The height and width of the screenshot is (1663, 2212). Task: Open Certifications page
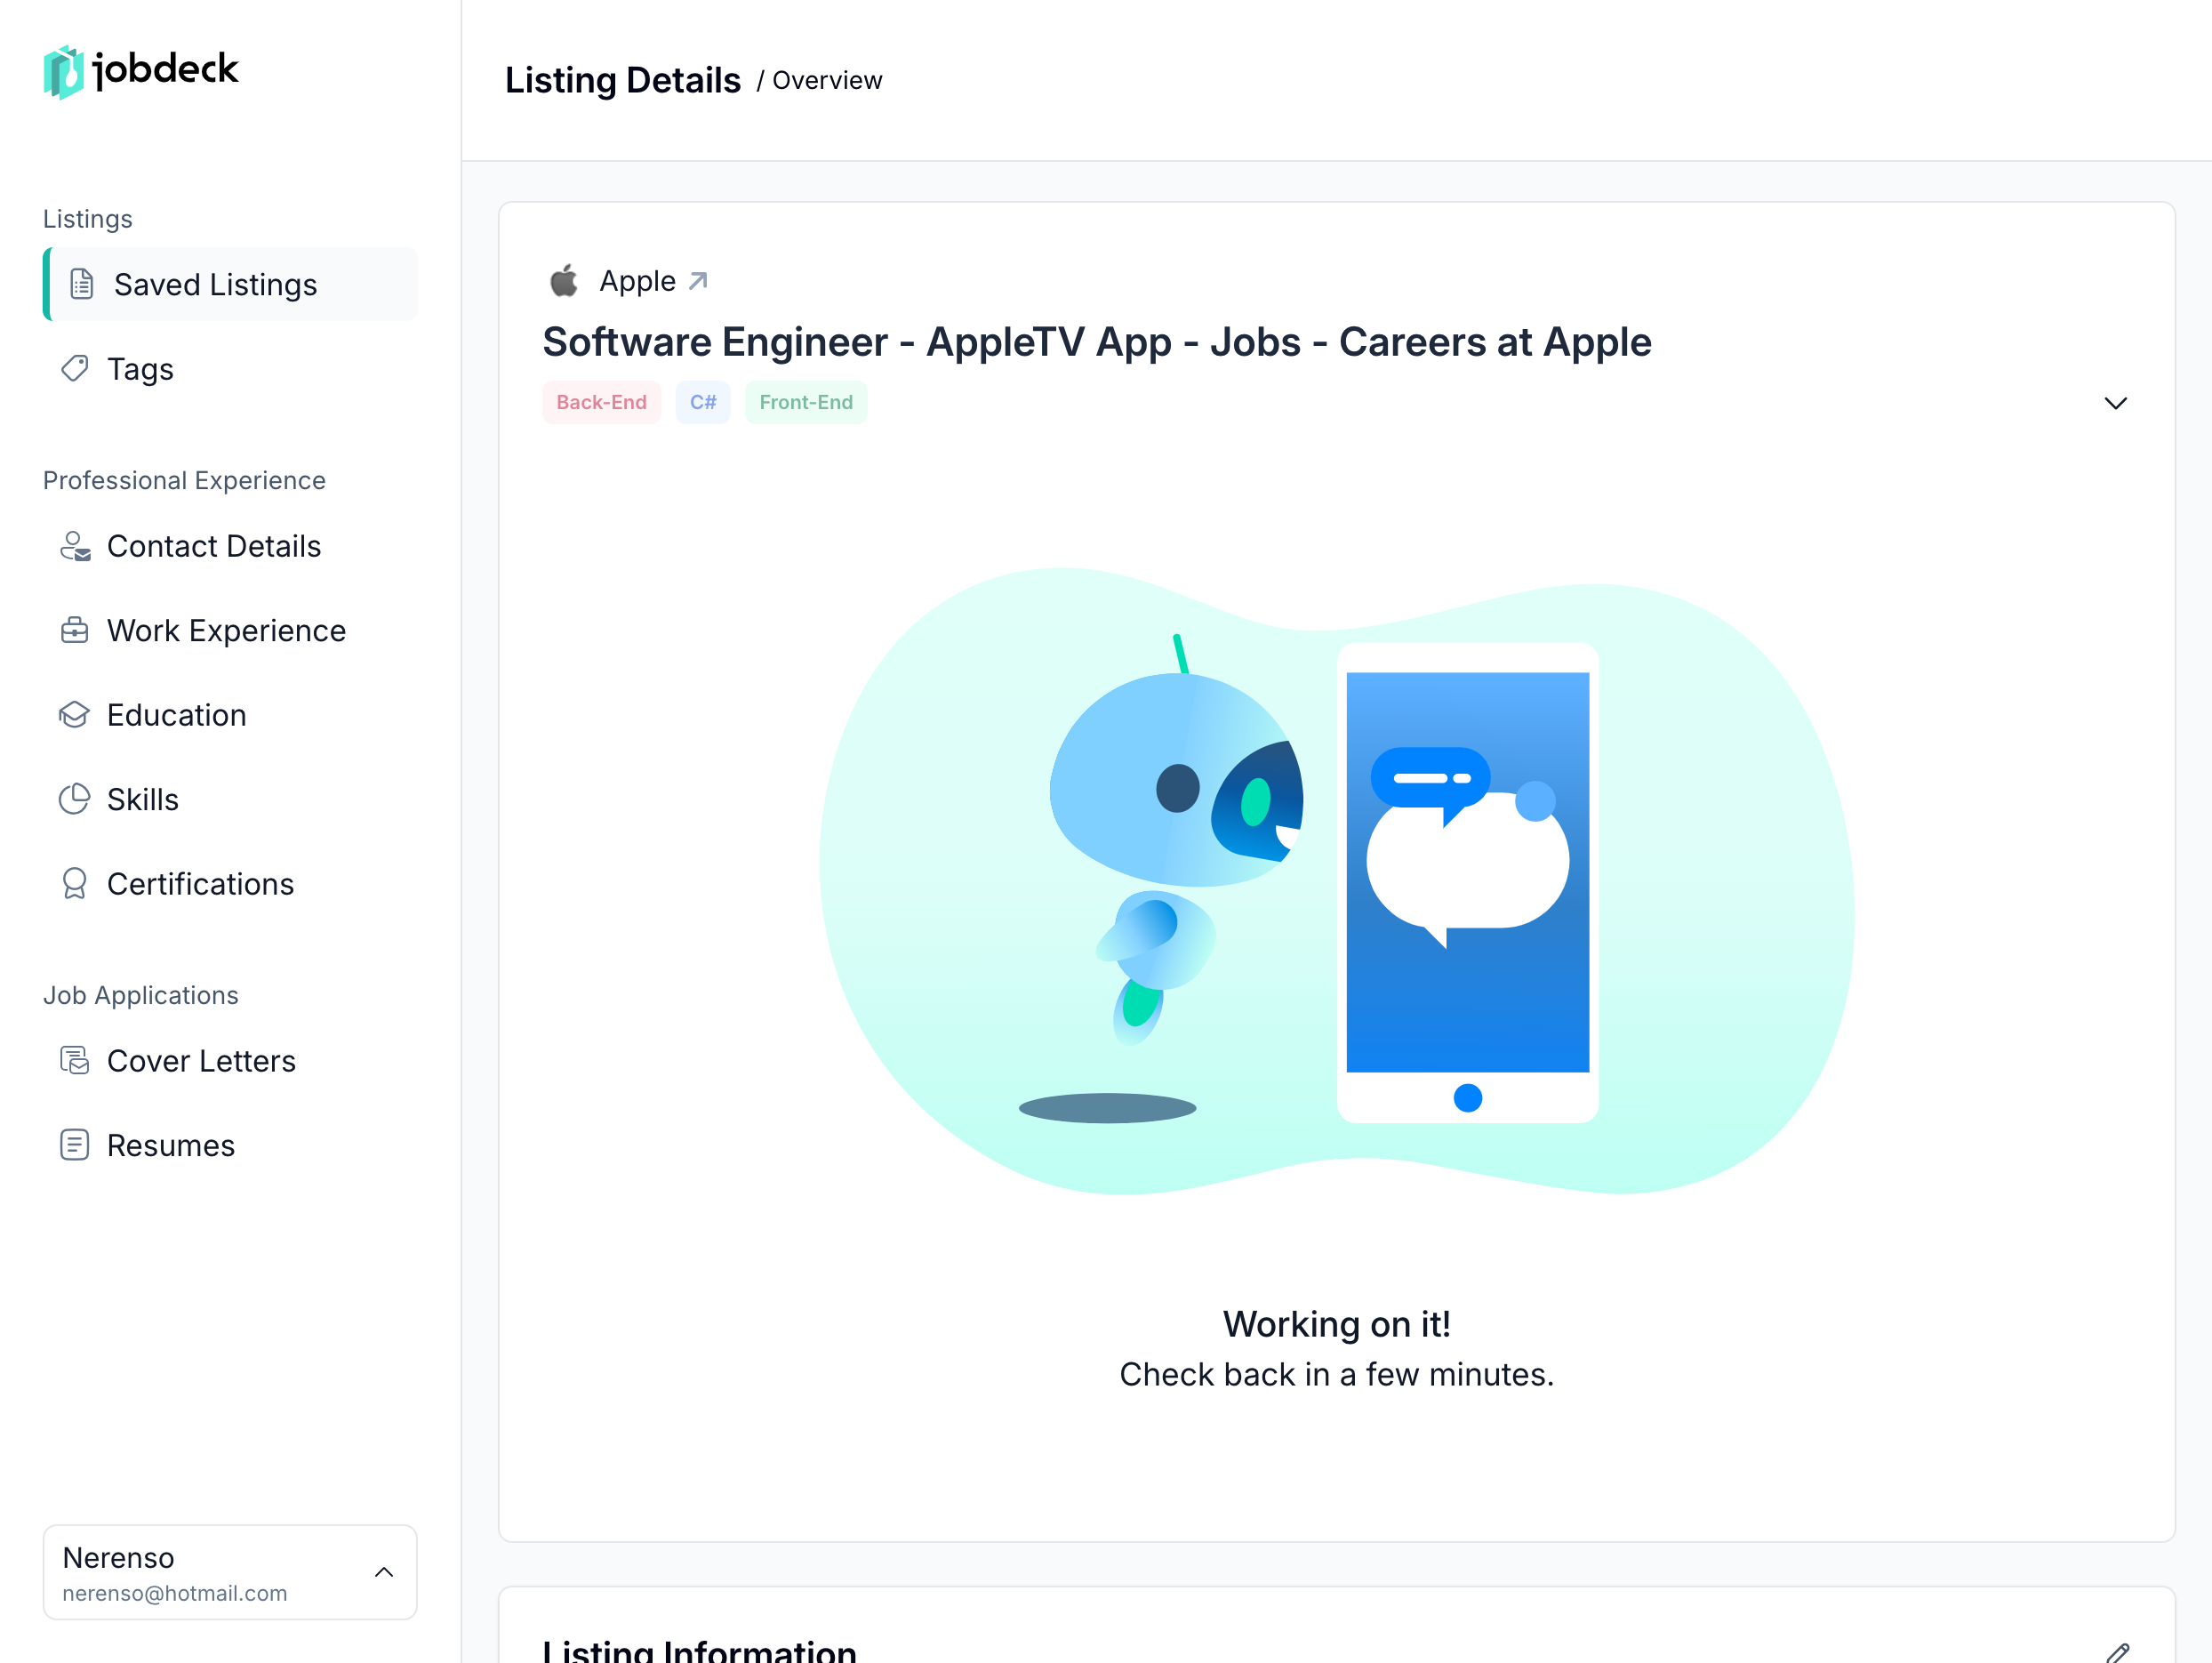tap(230, 884)
